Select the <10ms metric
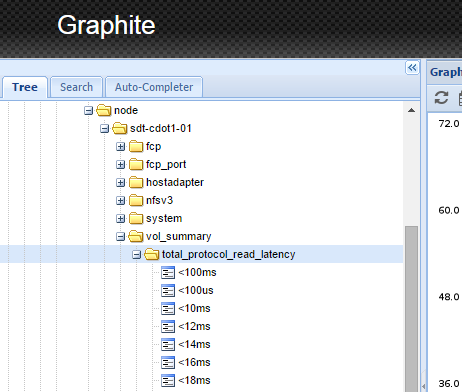 click(194, 308)
